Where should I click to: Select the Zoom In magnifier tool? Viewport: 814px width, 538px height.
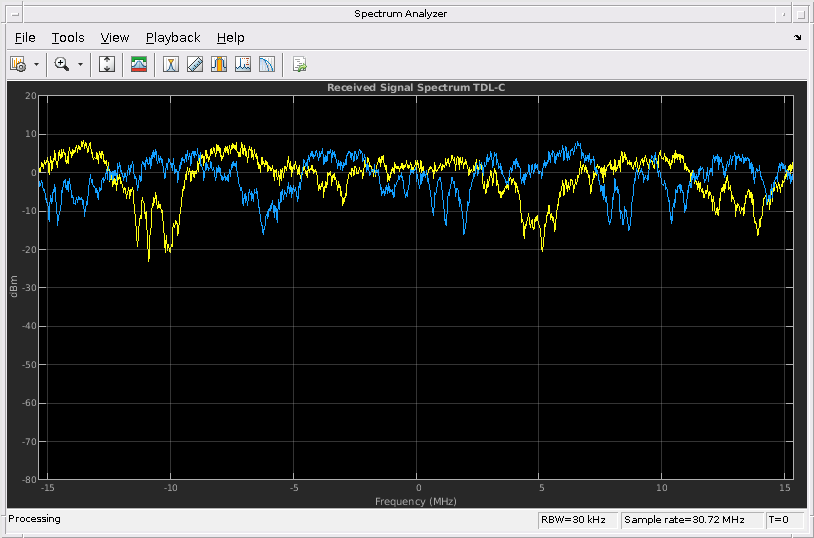(62, 64)
